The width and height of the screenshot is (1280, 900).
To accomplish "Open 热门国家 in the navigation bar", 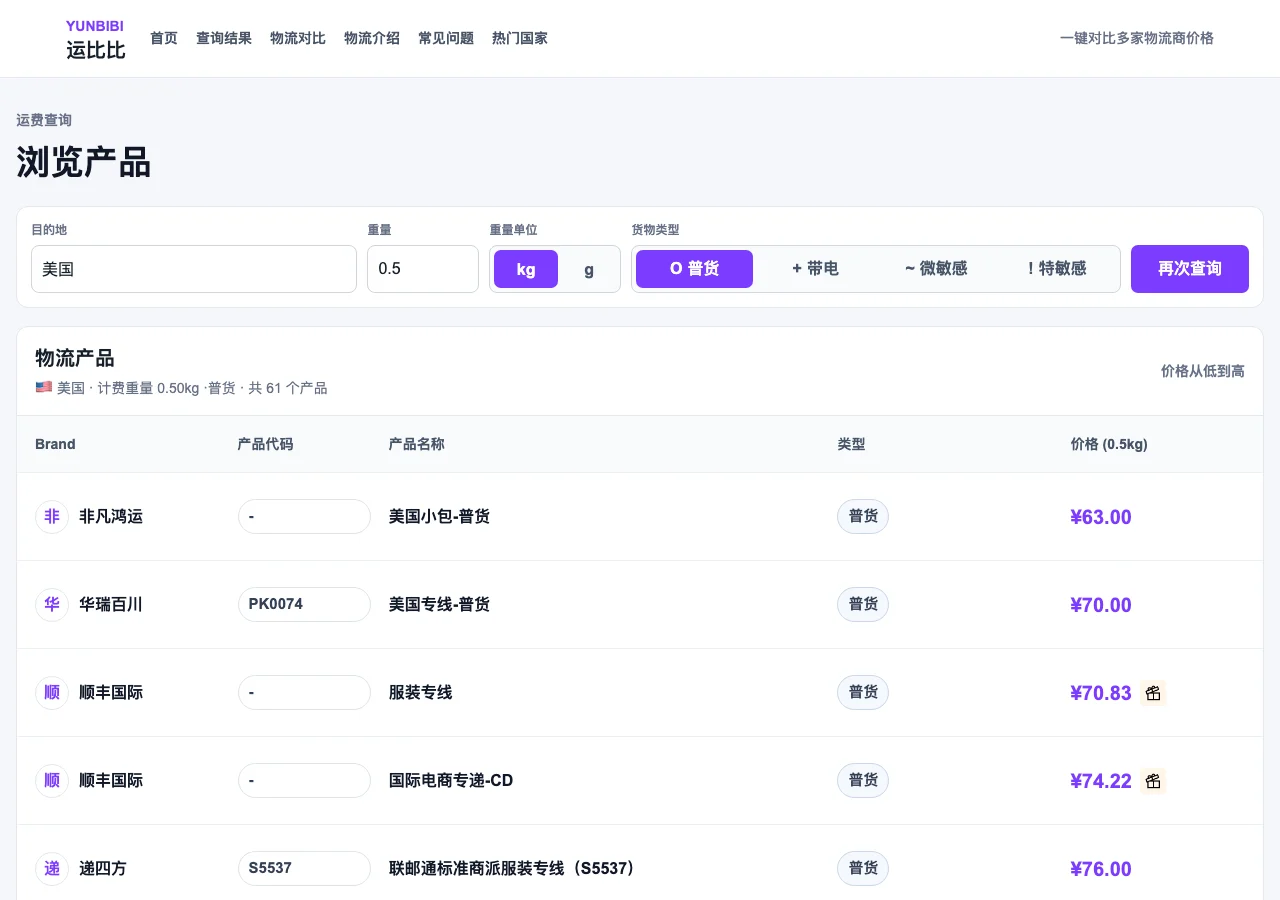I will tap(520, 38).
